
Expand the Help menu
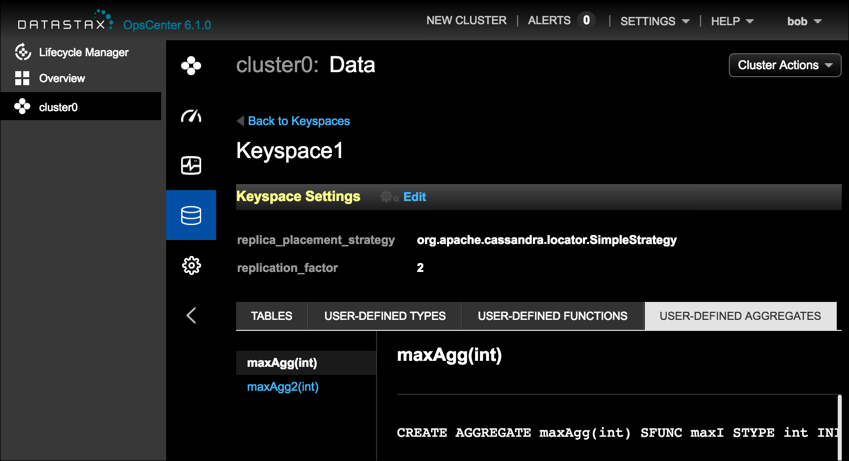point(732,21)
